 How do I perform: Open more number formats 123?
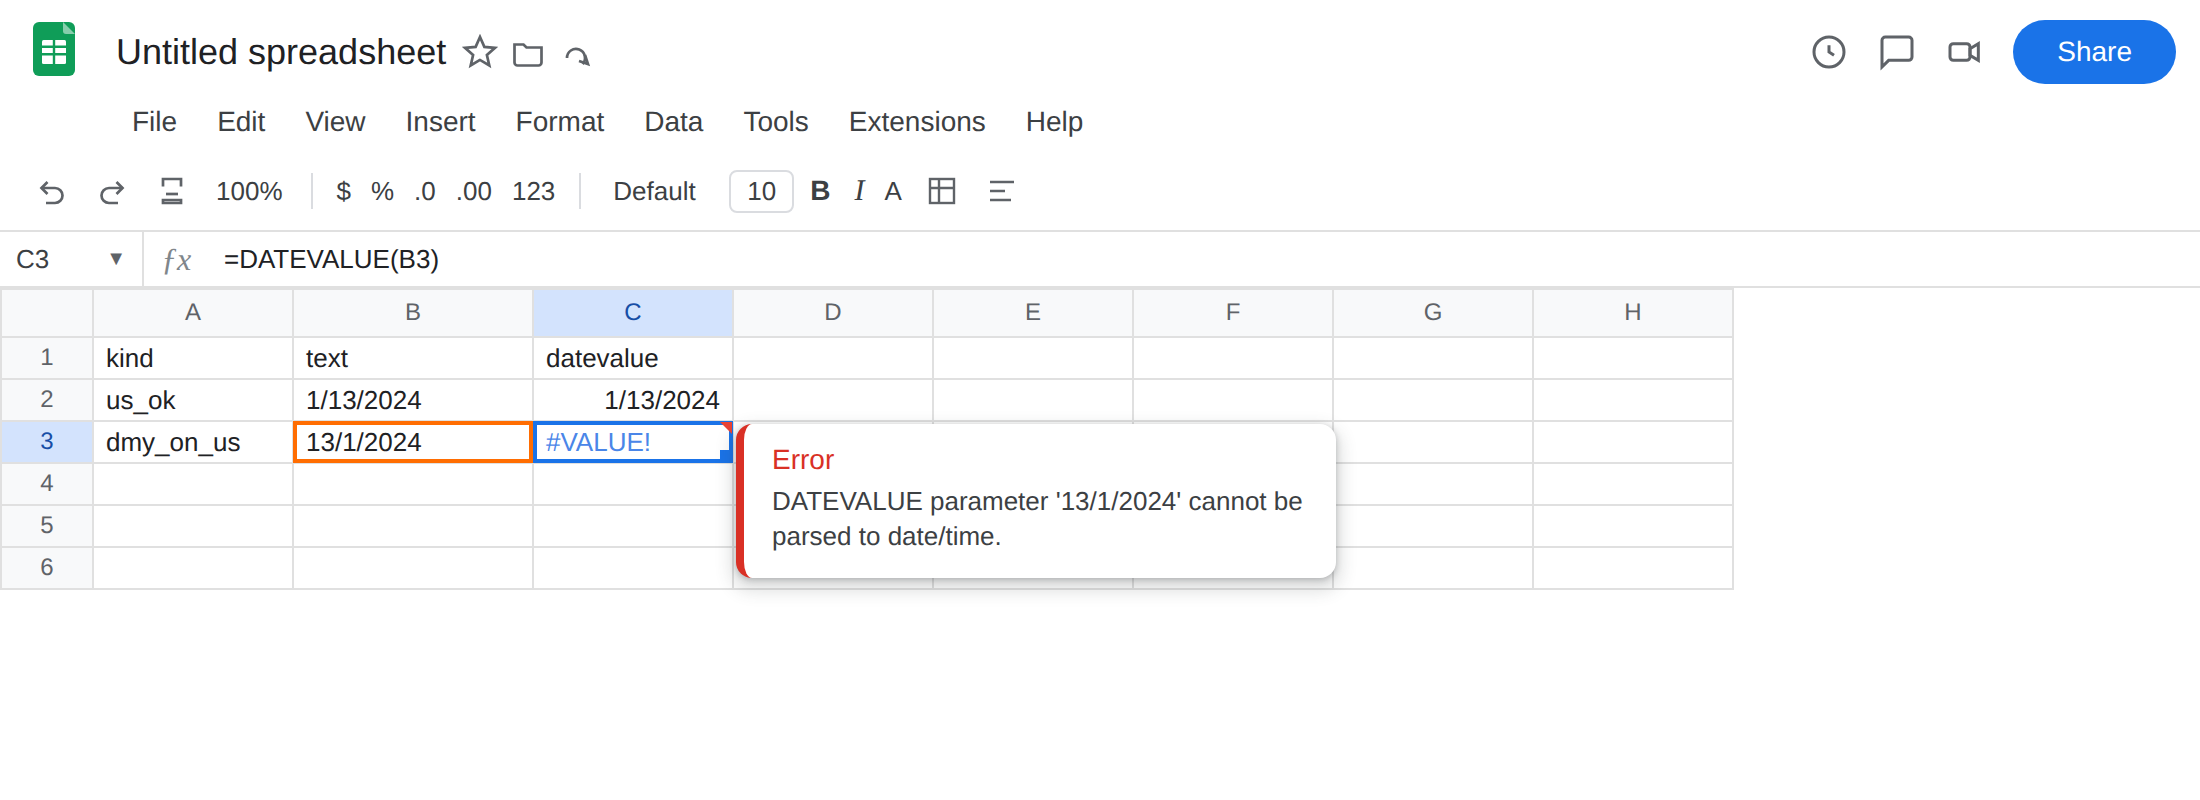point(533,191)
